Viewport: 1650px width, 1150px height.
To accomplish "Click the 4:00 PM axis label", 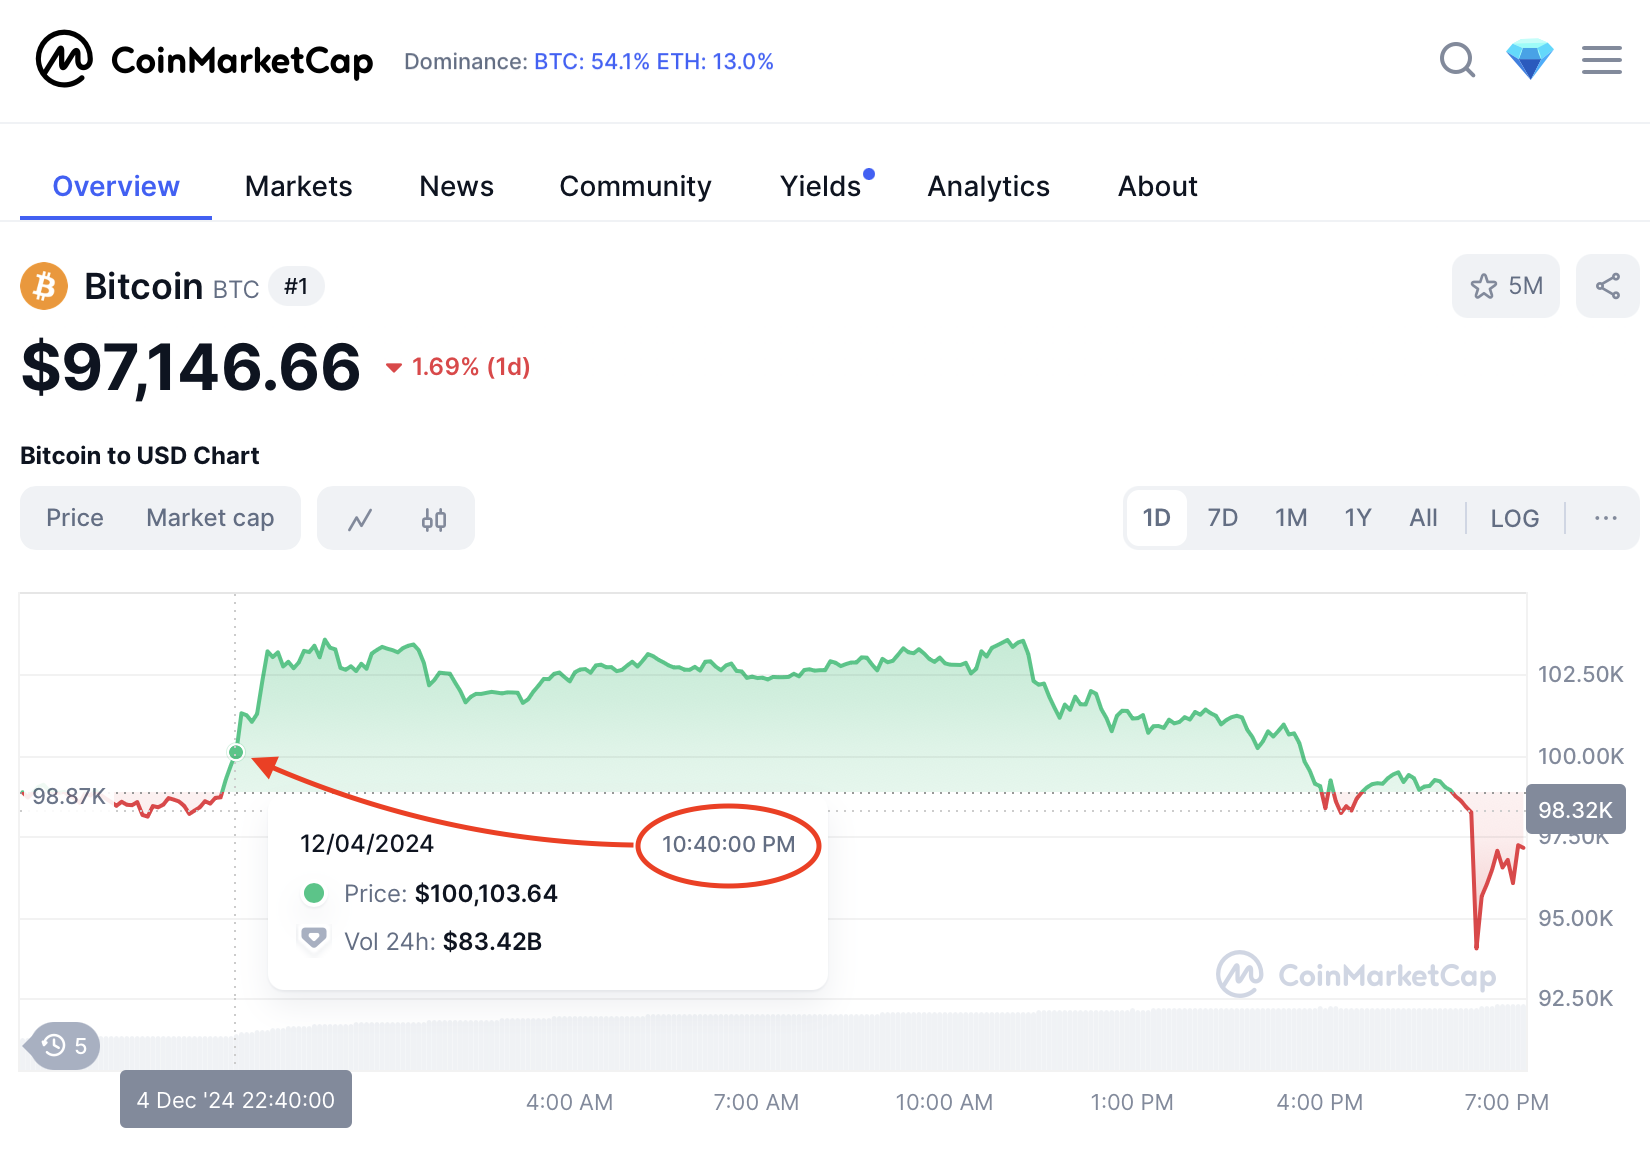I will click(x=1320, y=1102).
